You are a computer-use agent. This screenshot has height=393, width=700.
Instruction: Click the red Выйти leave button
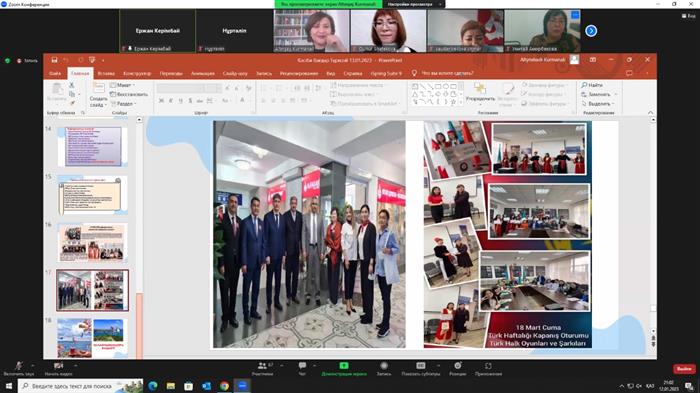click(x=684, y=369)
